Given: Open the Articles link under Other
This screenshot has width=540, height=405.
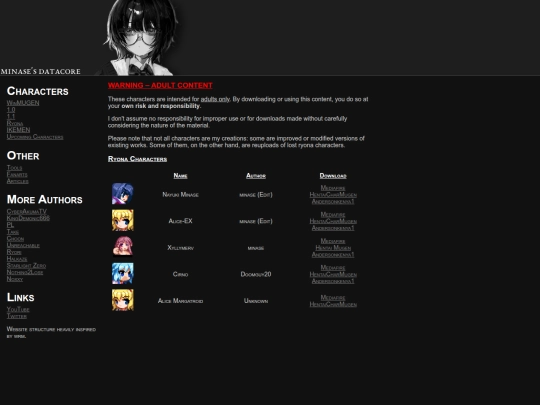Looking at the screenshot, I should tap(18, 181).
